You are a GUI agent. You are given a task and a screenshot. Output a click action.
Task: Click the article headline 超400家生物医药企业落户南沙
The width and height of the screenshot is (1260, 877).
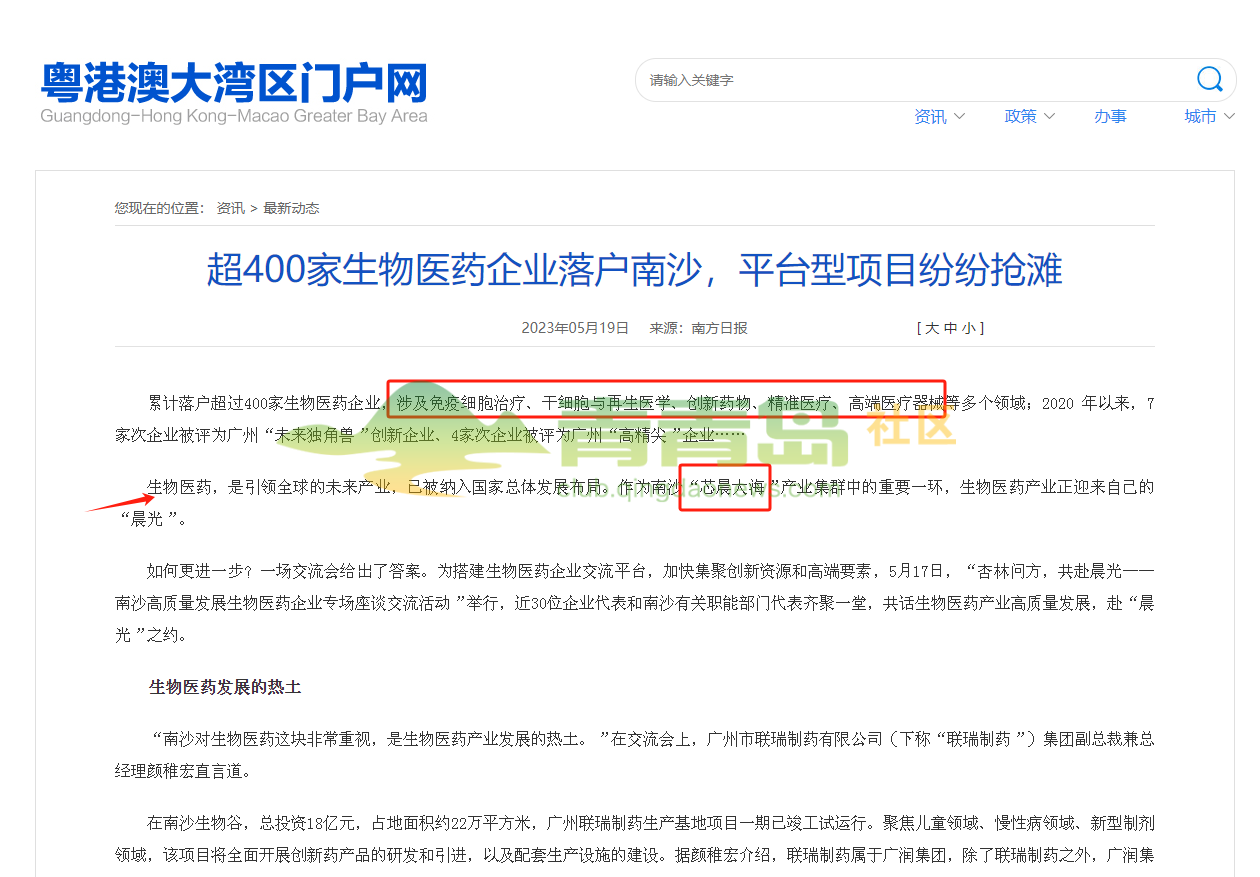(x=634, y=270)
